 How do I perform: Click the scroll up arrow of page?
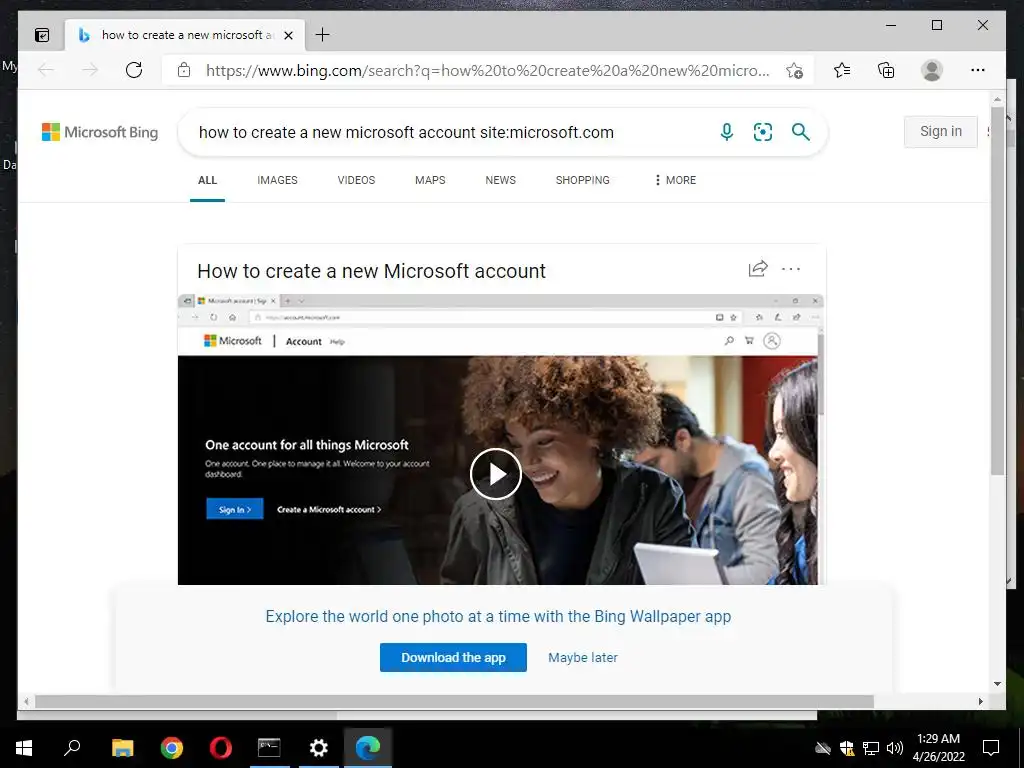coord(997,99)
